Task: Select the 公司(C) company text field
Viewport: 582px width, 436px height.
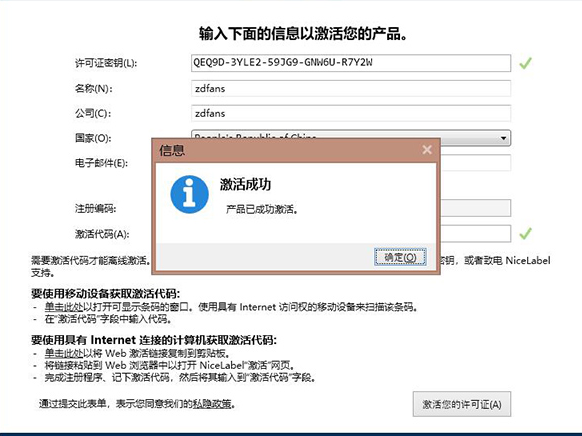Action: (x=351, y=113)
